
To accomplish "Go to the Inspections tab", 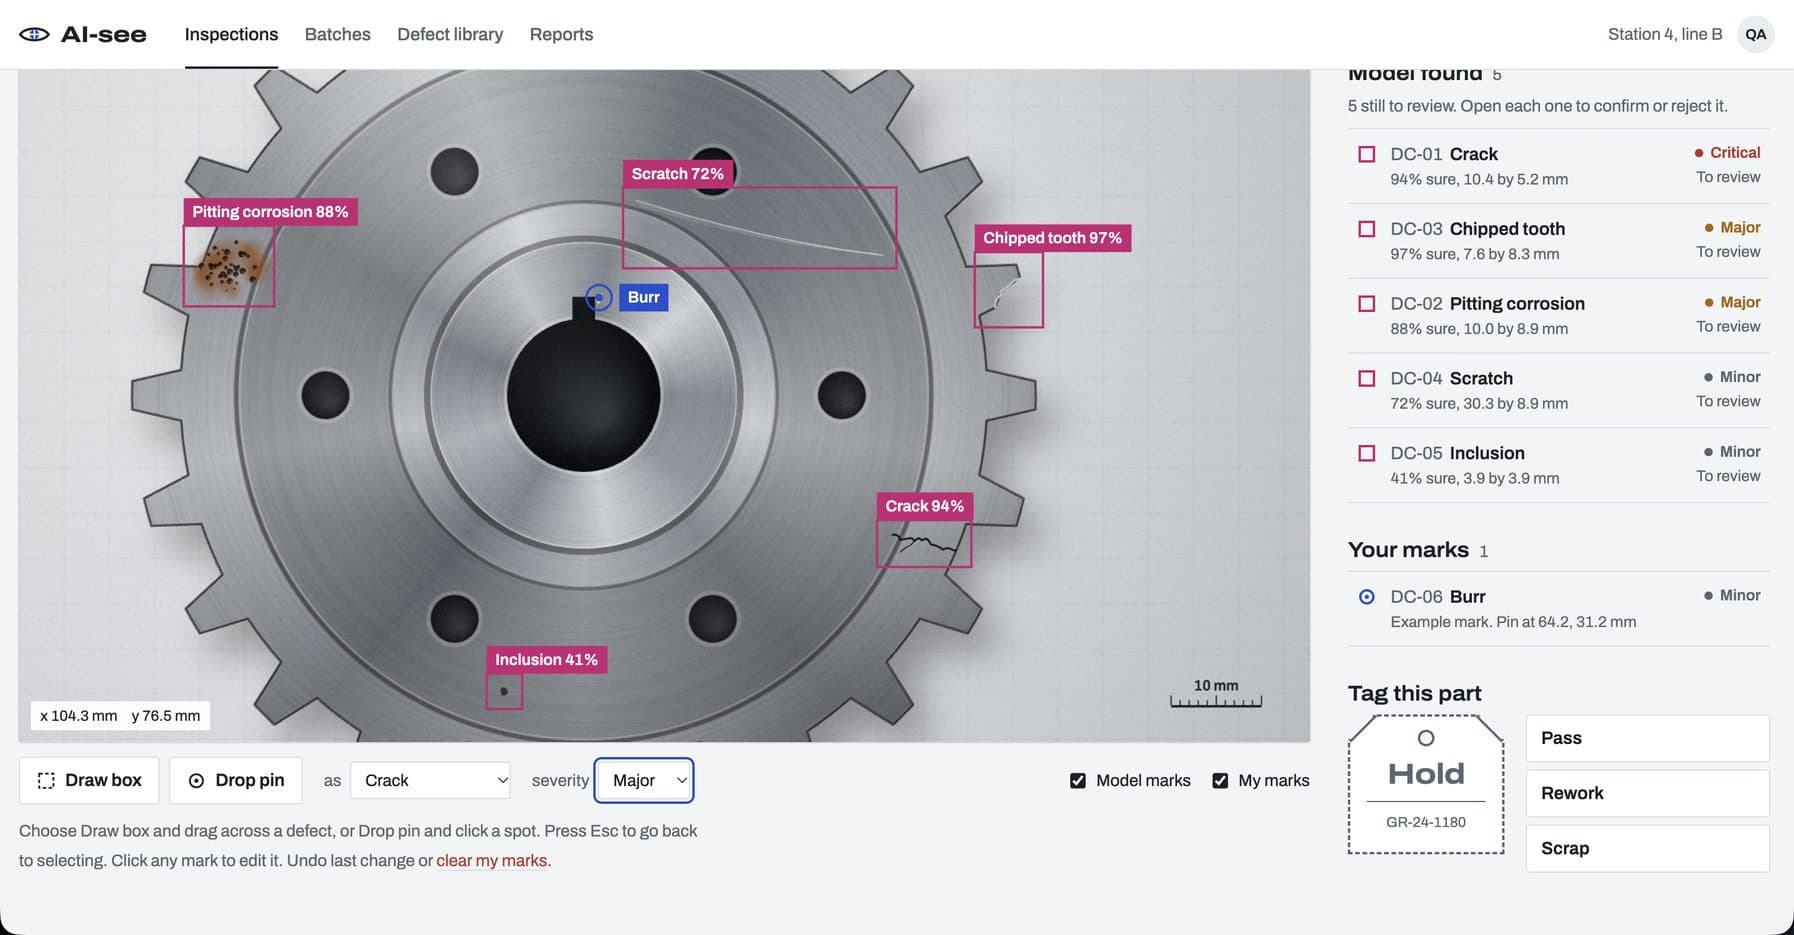I will point(231,34).
